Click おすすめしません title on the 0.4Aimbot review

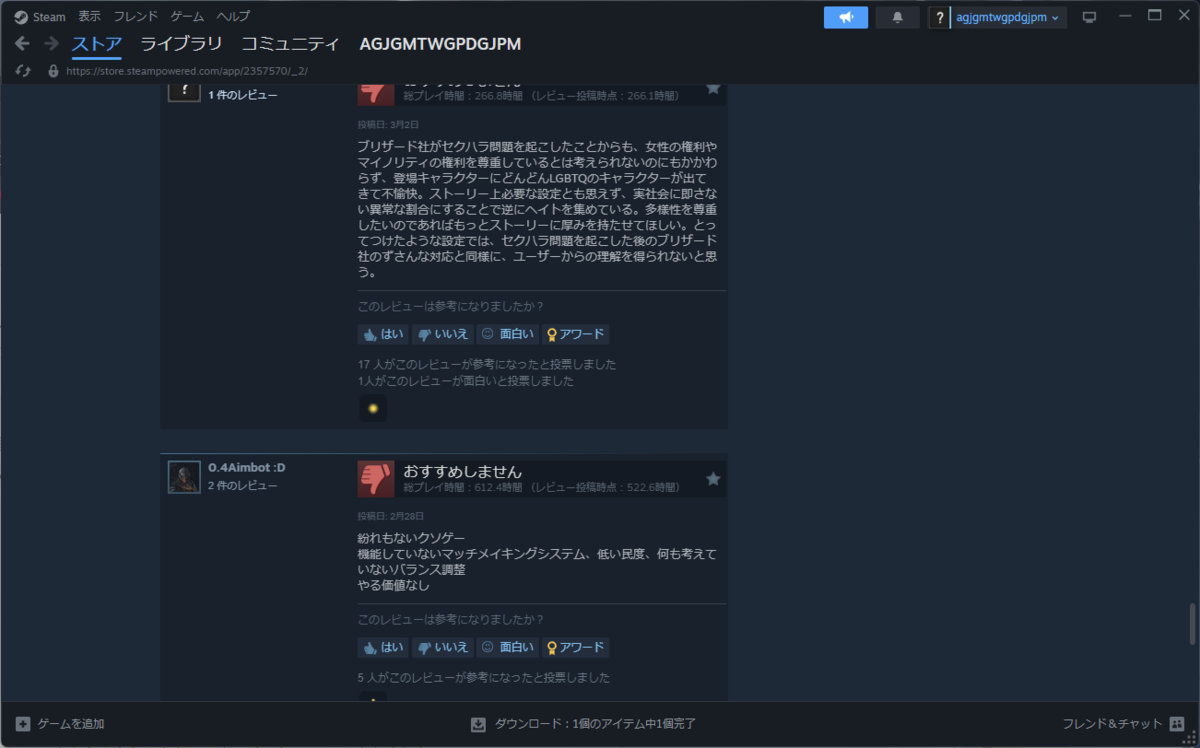(x=463, y=471)
